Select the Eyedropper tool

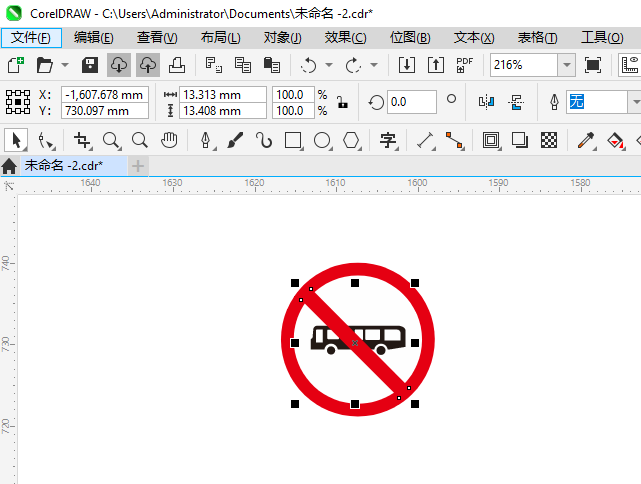tap(586, 141)
